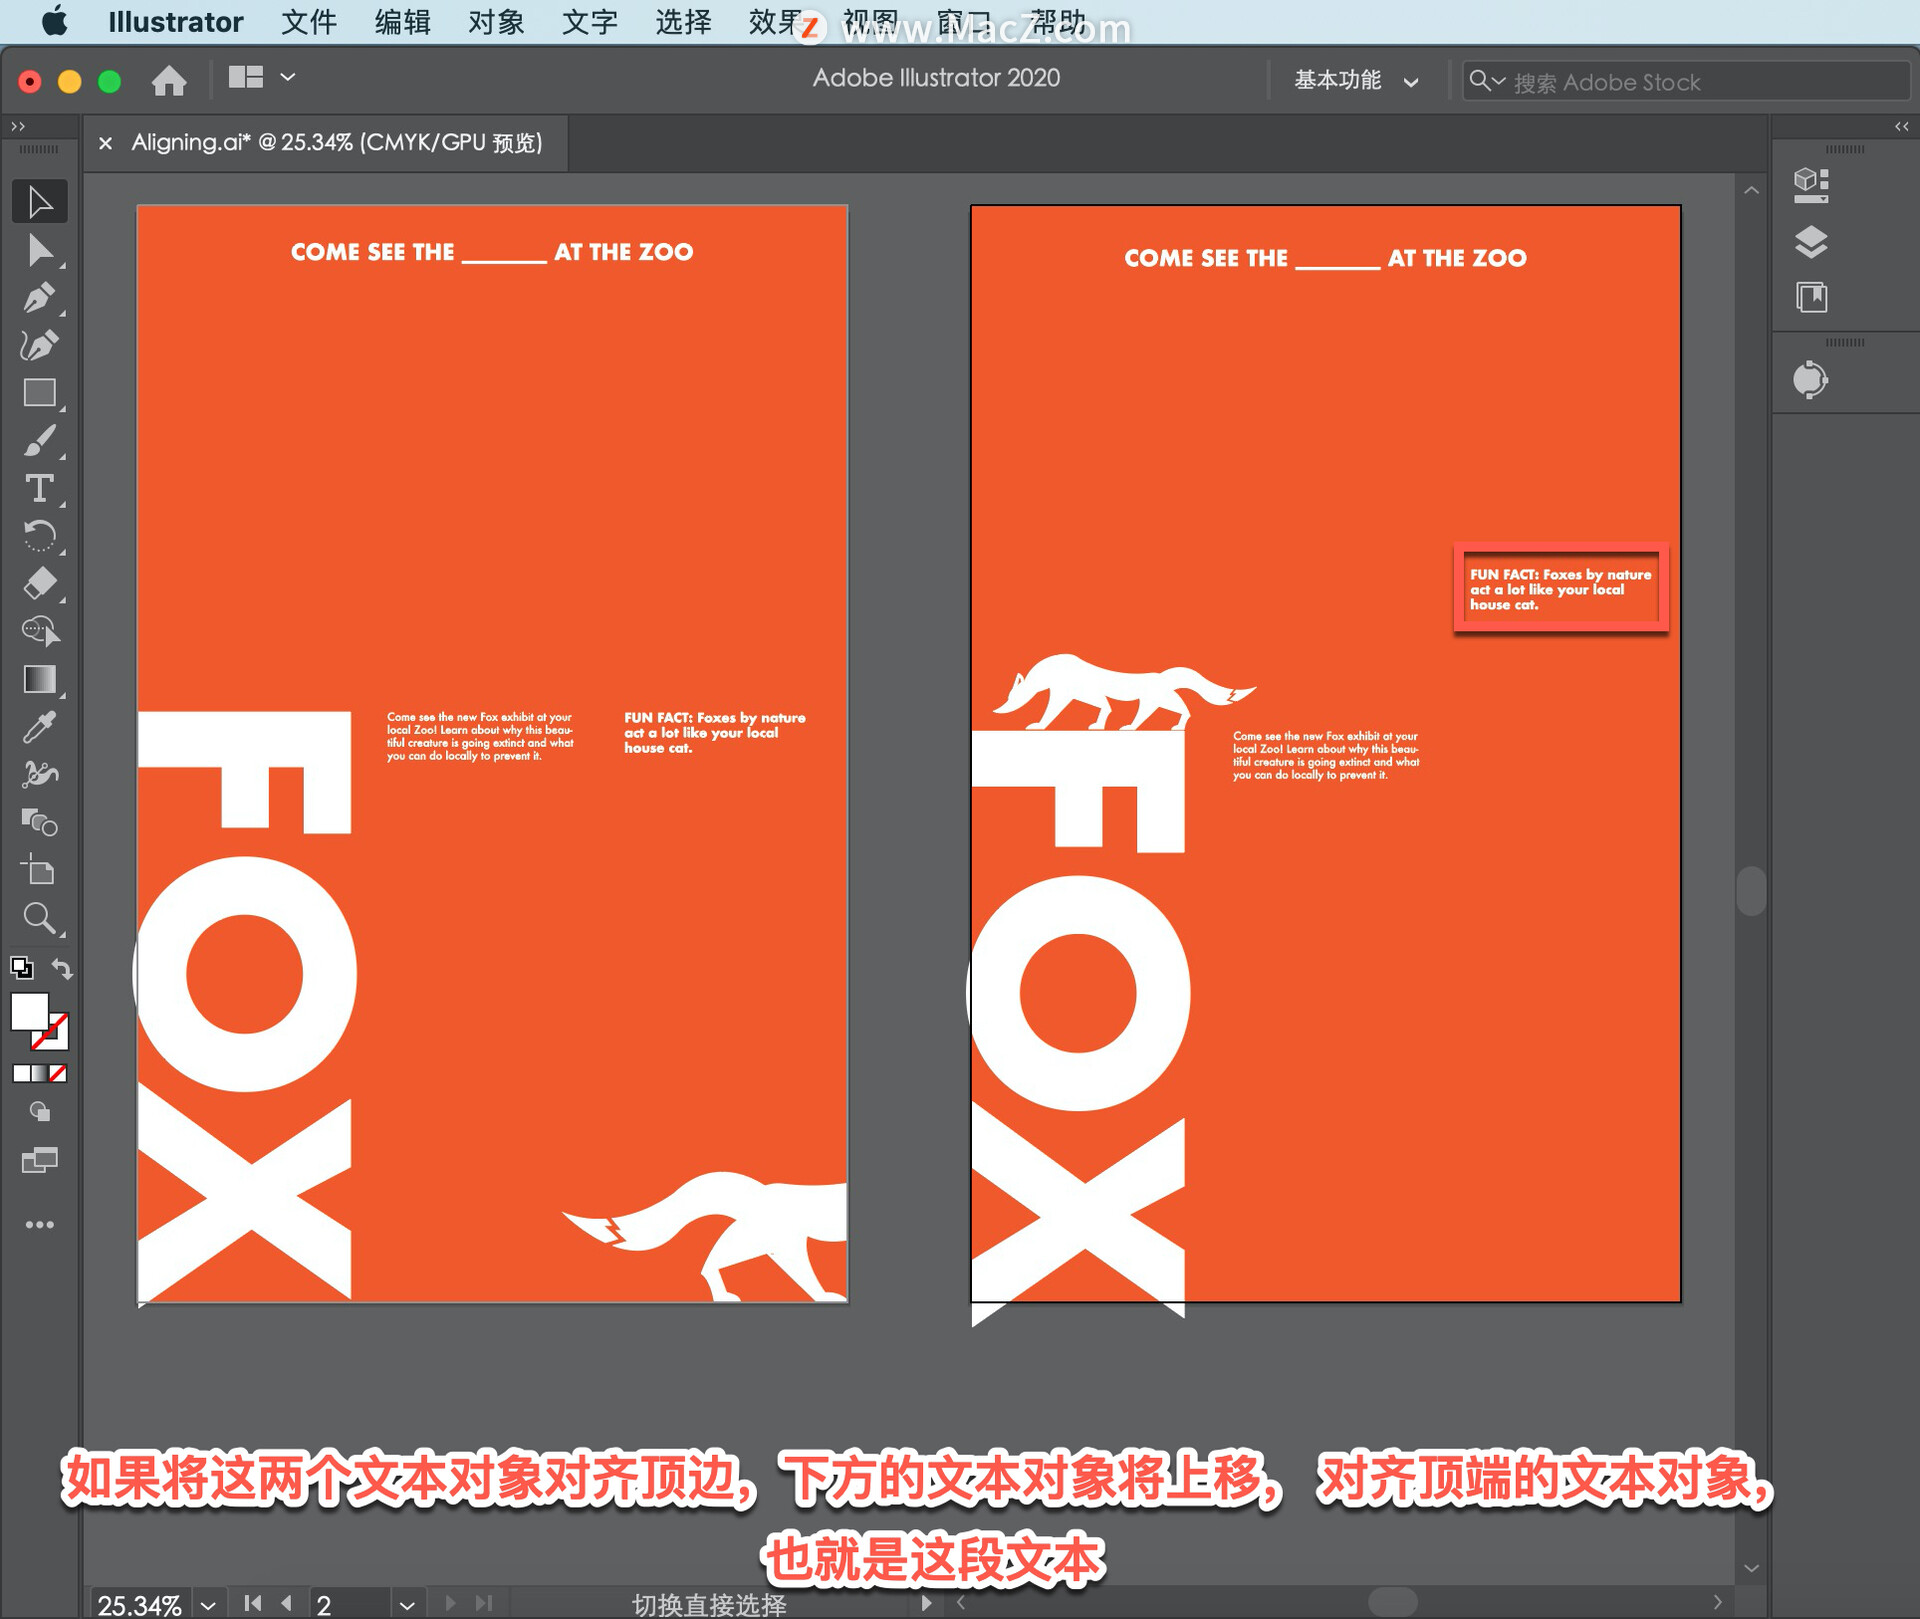
Task: Click the horizontal scrollbar thumb
Action: (1392, 1602)
